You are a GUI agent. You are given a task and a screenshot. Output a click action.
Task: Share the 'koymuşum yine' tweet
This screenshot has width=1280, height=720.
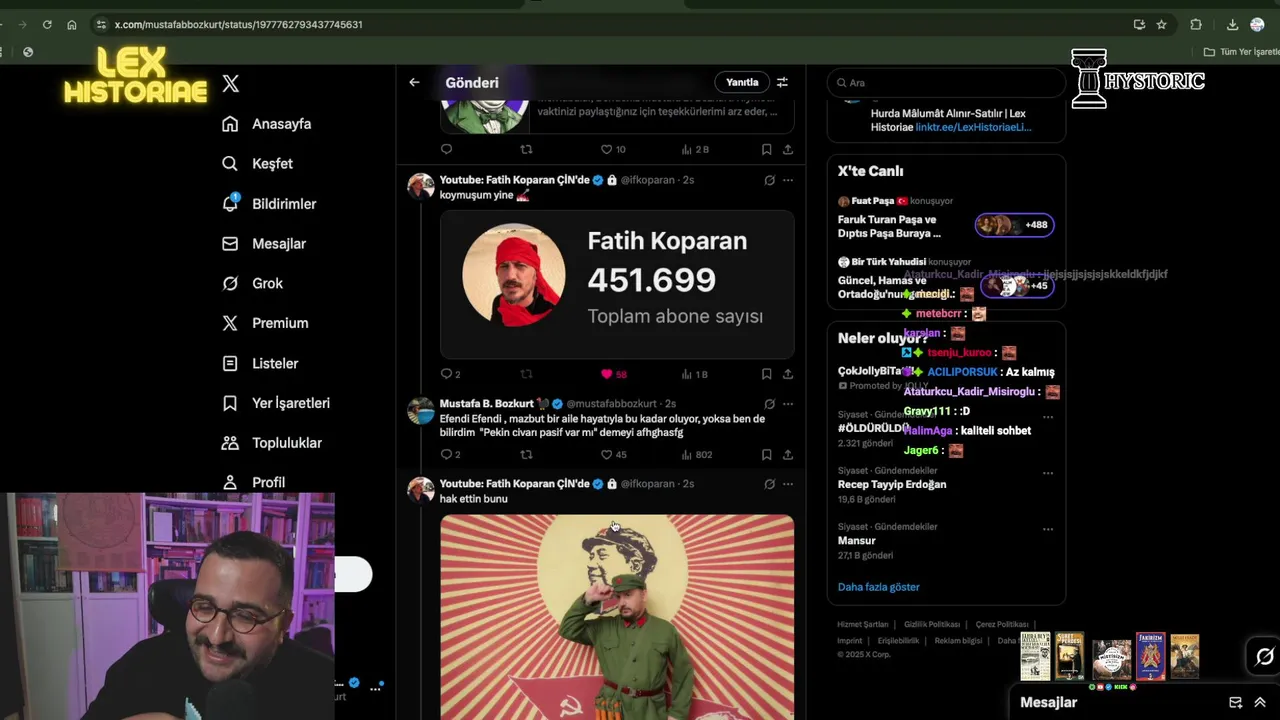[x=788, y=374]
